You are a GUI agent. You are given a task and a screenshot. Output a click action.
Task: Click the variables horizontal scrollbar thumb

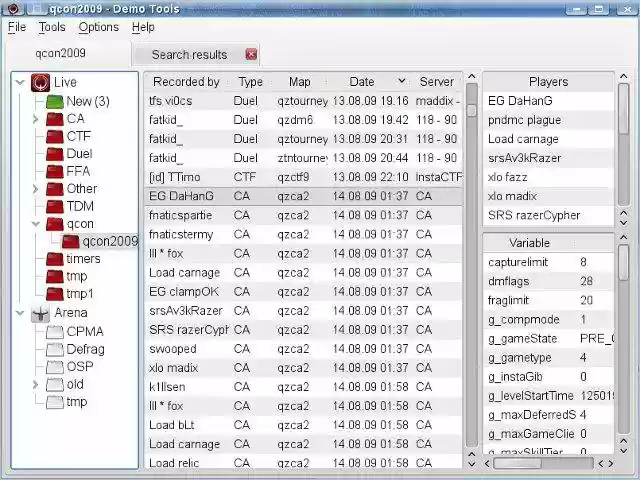[518, 464]
